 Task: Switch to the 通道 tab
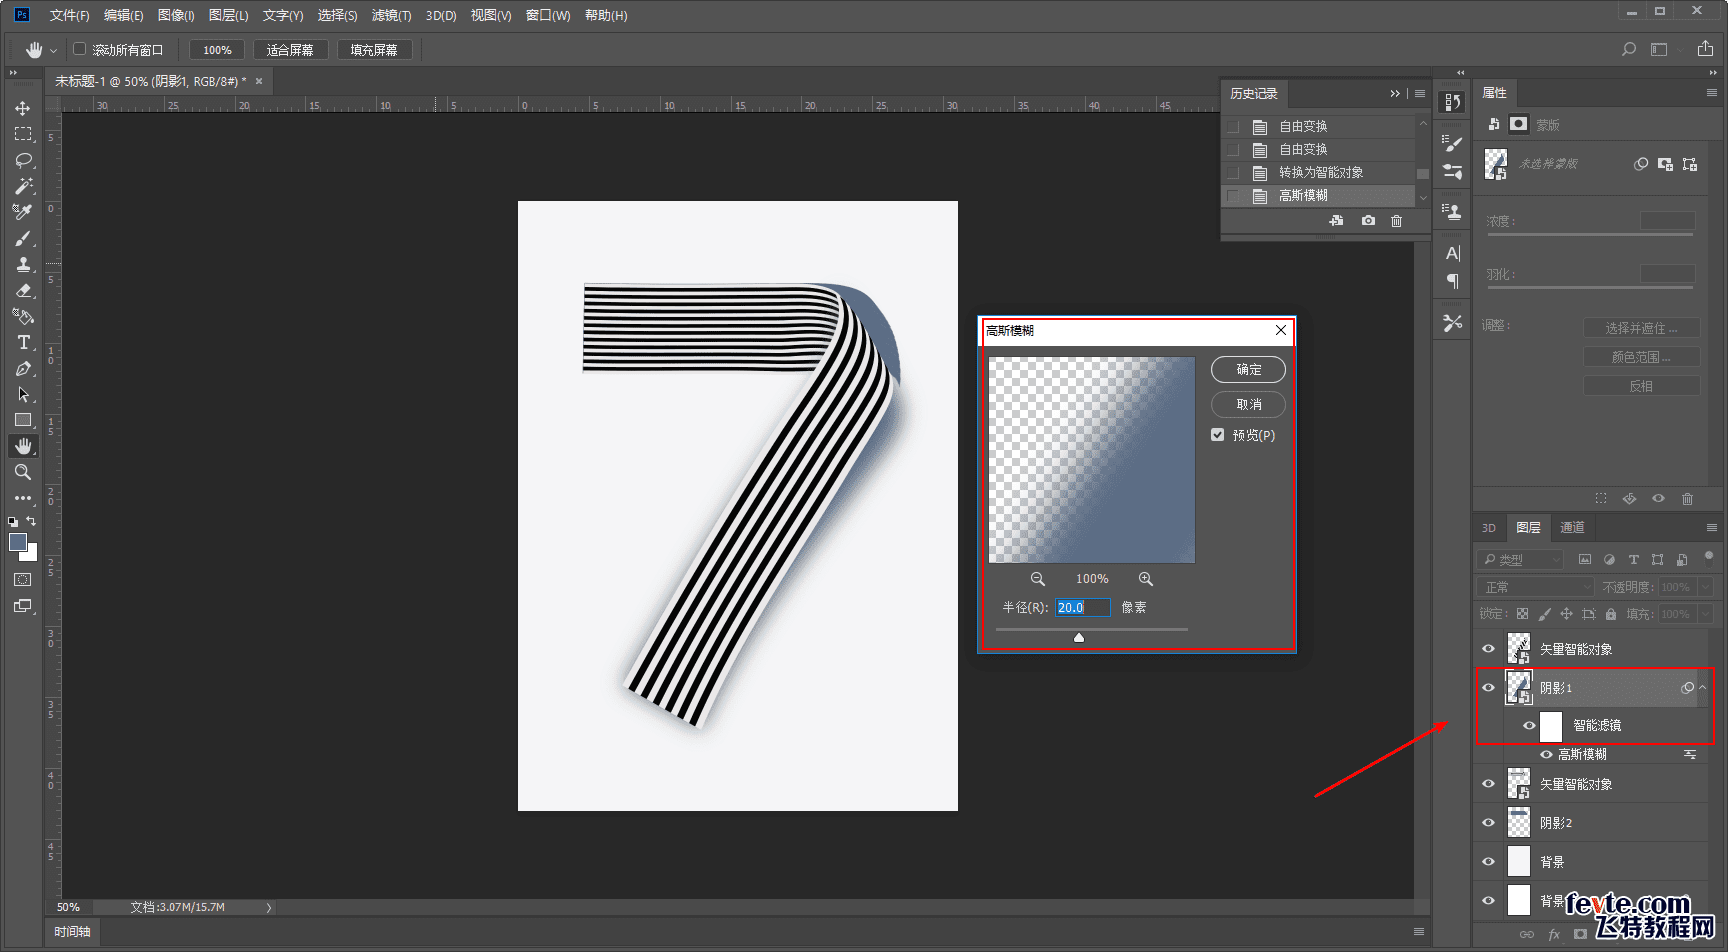(x=1572, y=528)
